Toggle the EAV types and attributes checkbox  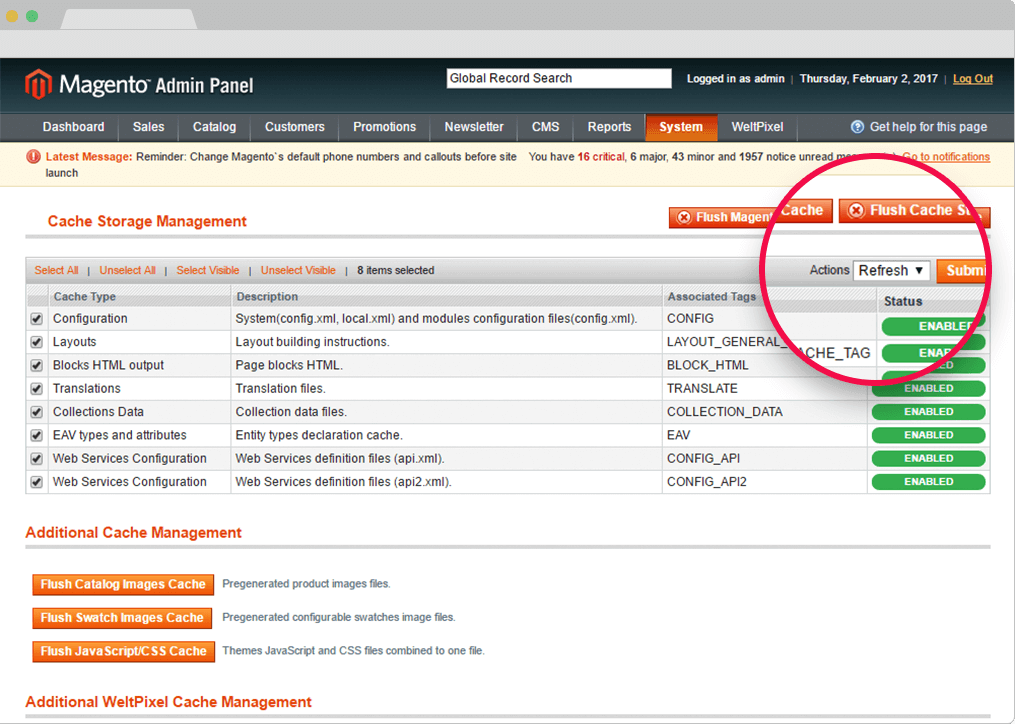click(36, 435)
